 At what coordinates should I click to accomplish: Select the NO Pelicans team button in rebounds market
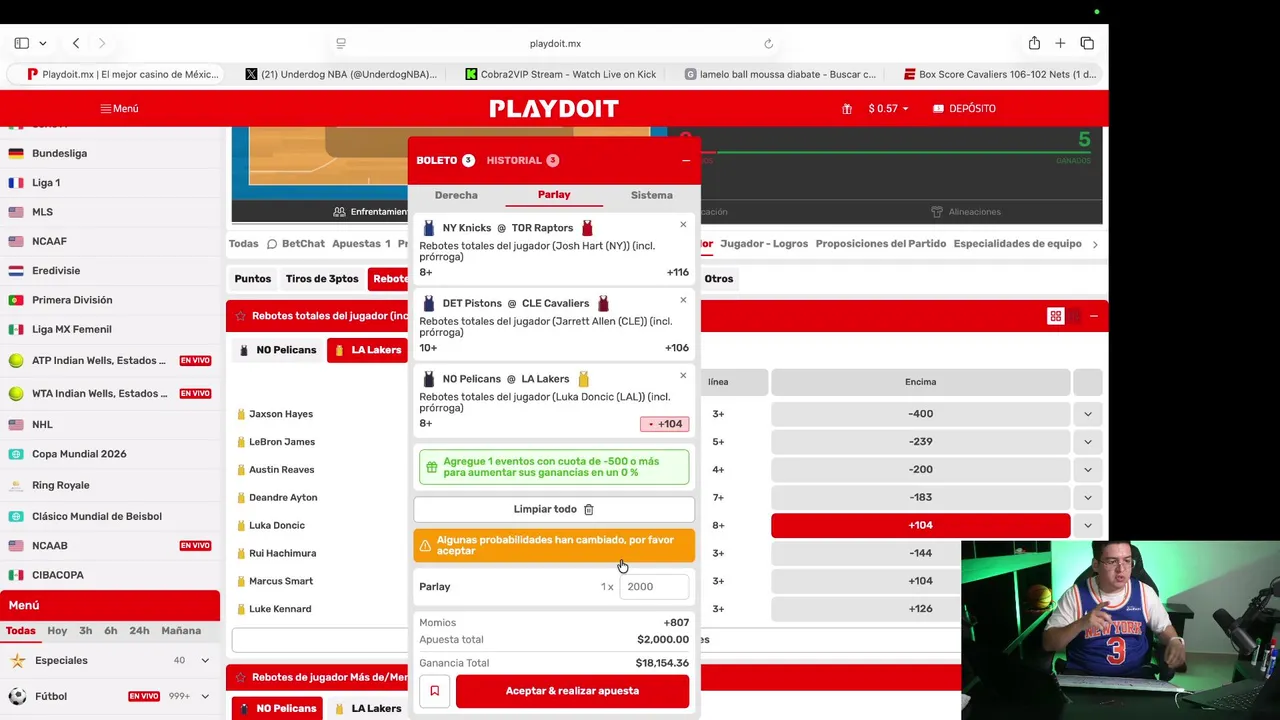(x=277, y=350)
